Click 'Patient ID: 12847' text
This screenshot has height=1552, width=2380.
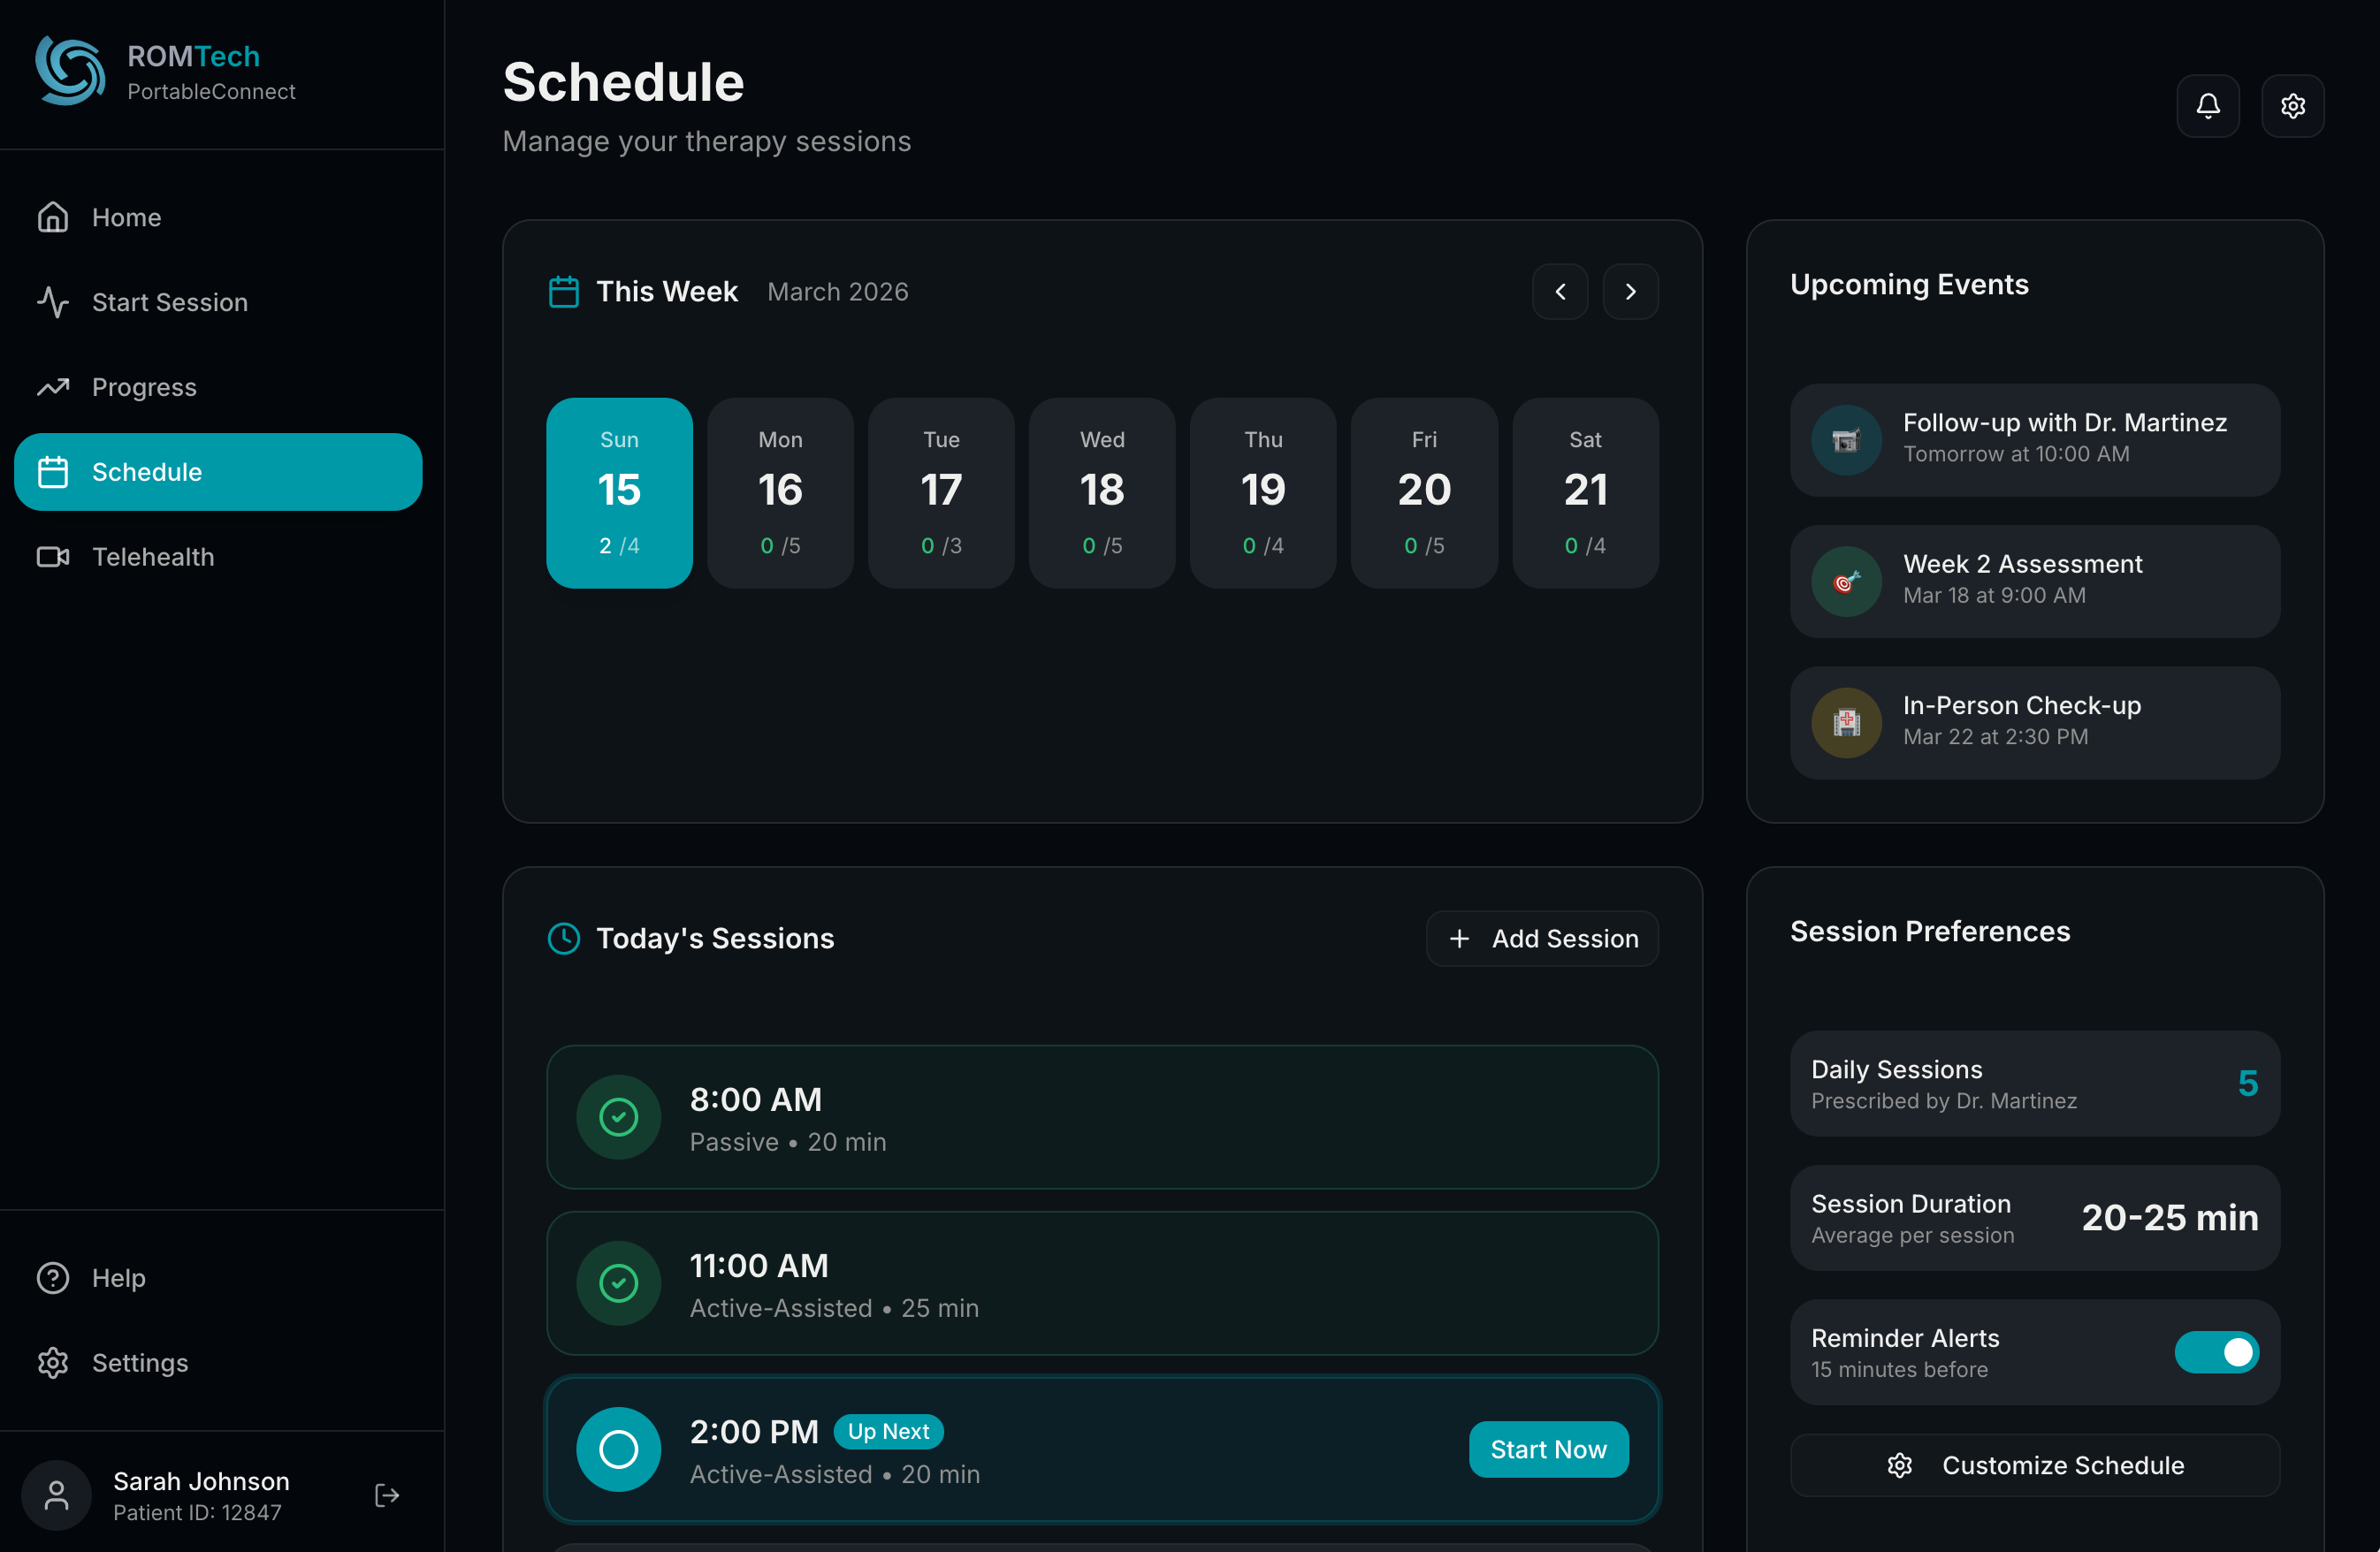197,1512
